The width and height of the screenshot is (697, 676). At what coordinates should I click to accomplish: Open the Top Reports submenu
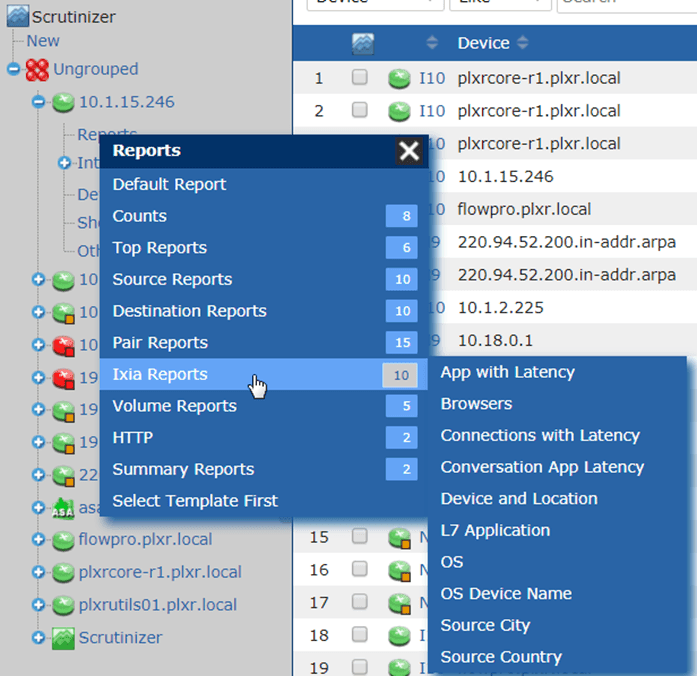pyautogui.click(x=264, y=248)
